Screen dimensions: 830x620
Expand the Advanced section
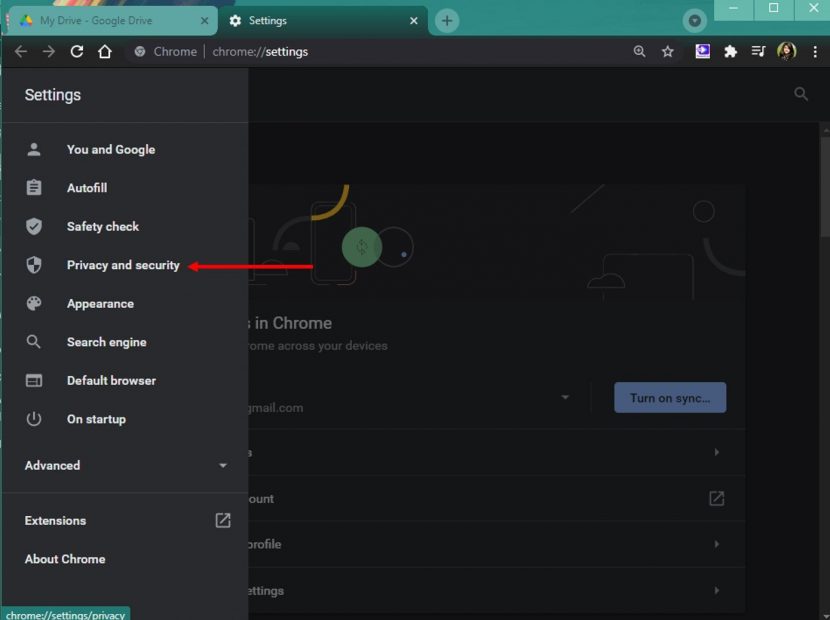[125, 465]
